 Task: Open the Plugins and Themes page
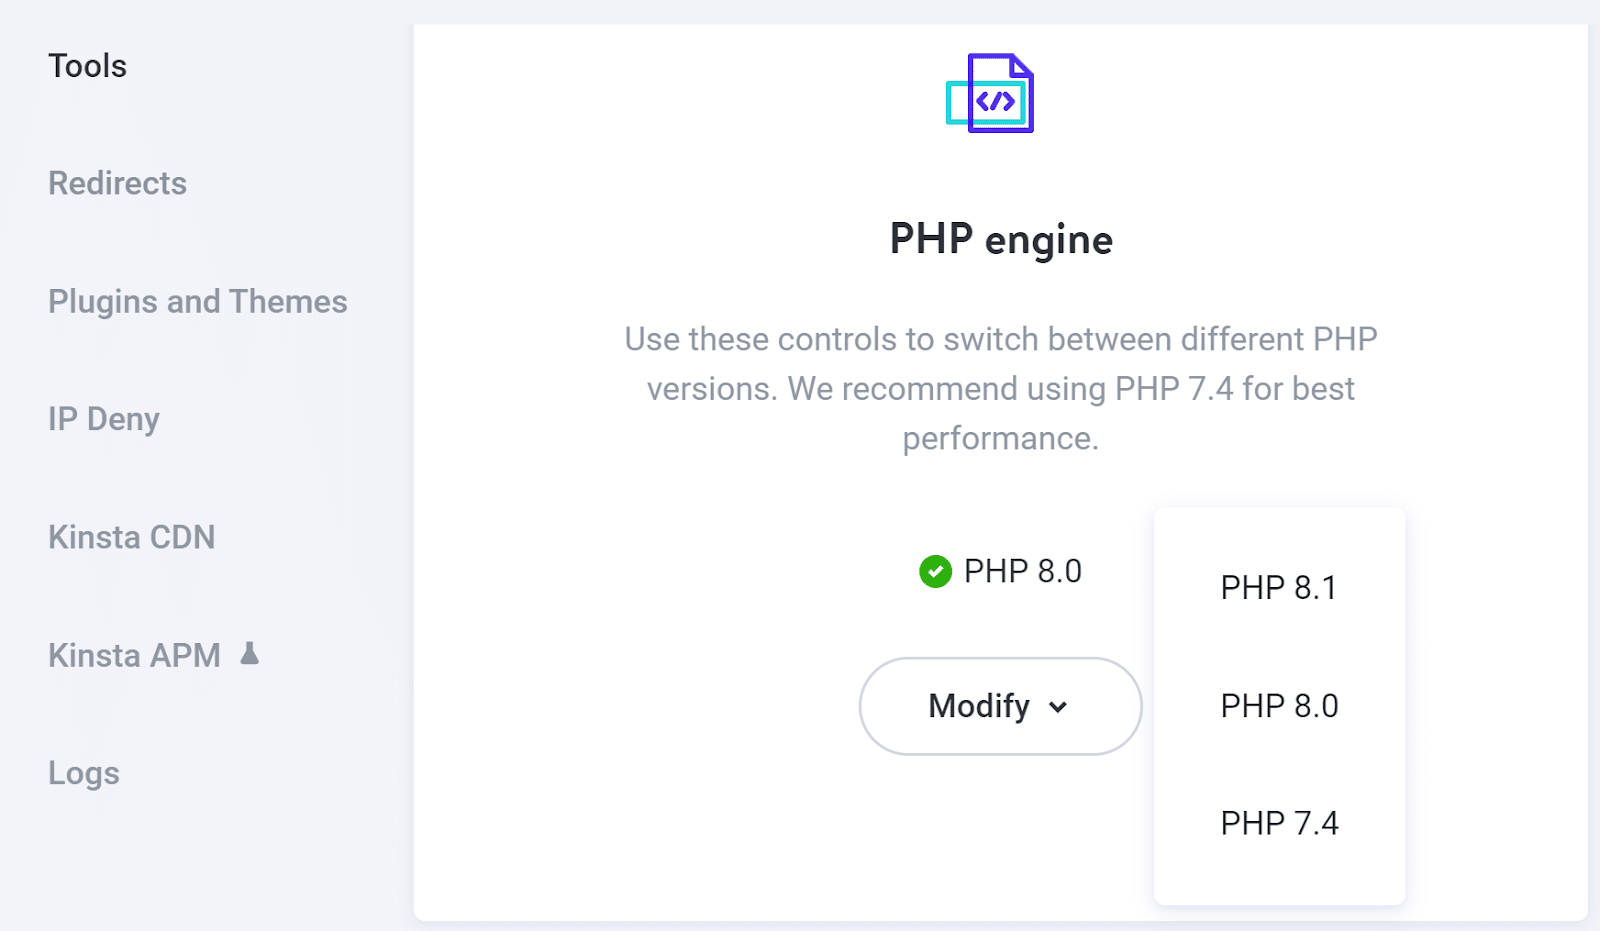[197, 301]
